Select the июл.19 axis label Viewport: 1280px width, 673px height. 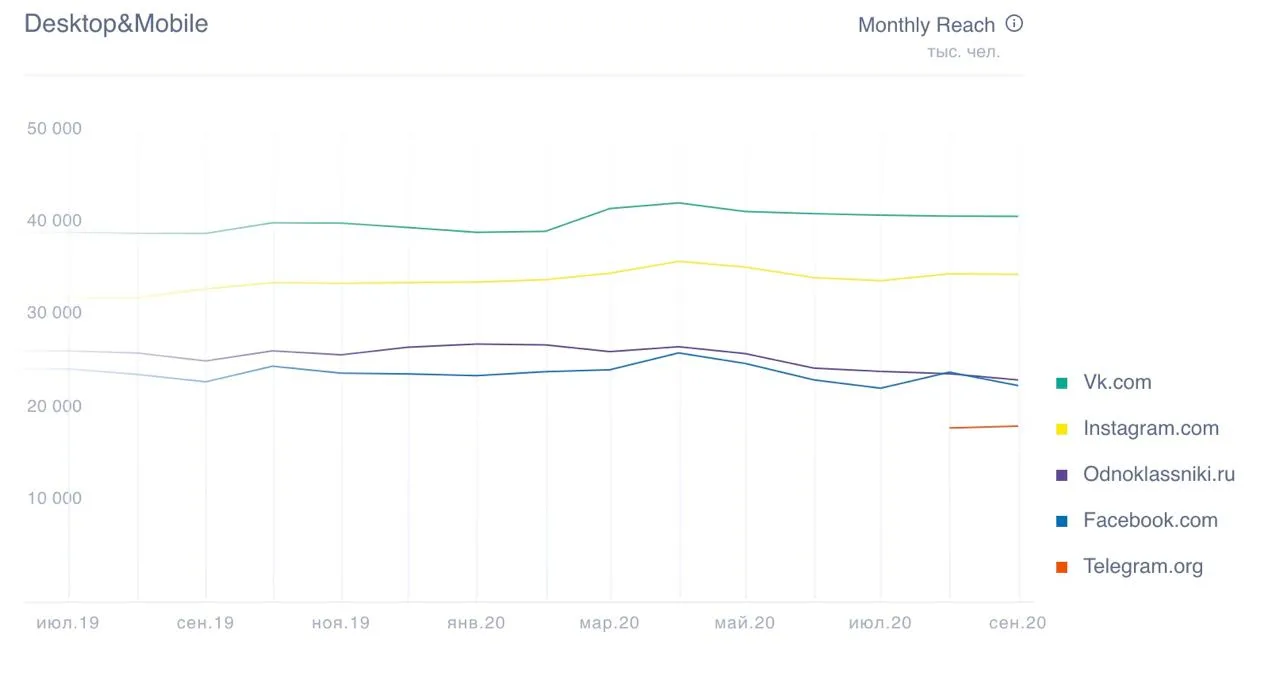68,623
